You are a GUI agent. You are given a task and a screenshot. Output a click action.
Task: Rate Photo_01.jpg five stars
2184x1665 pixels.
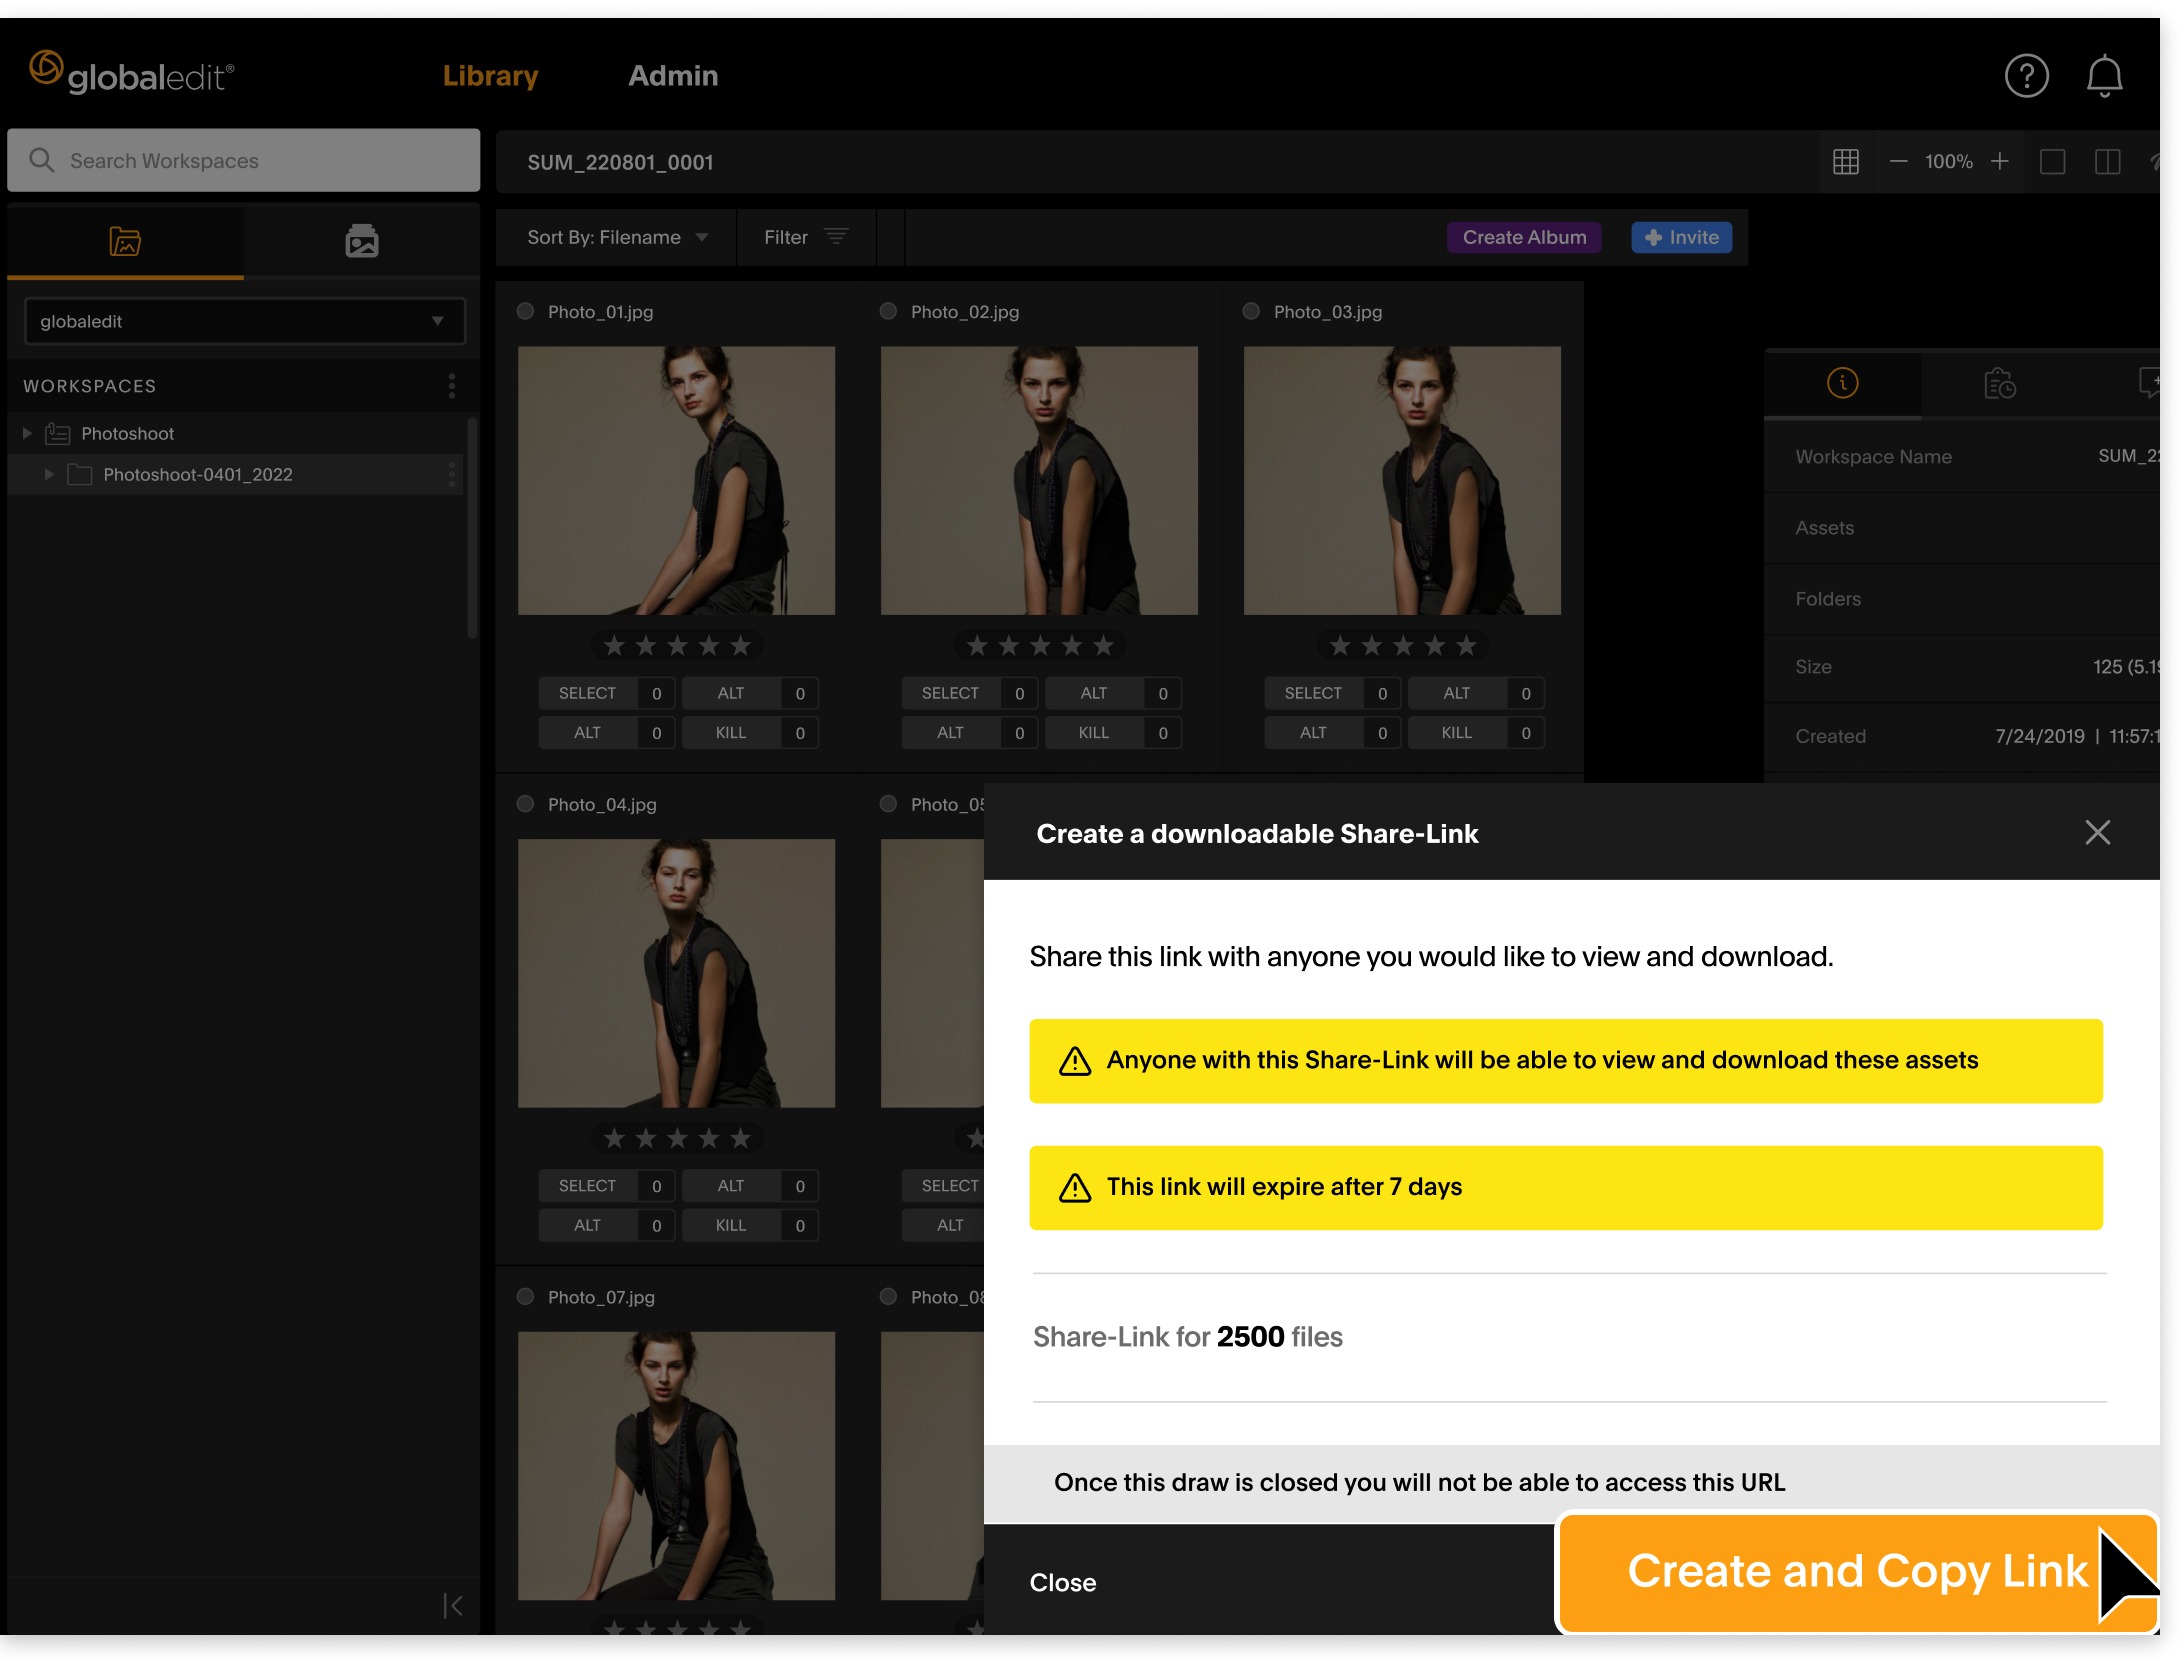[x=740, y=646]
